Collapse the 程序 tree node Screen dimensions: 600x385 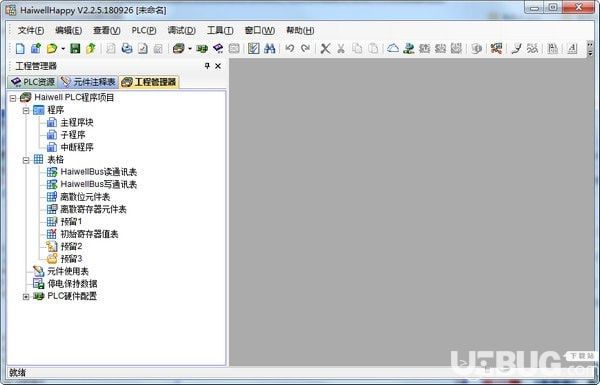[x=26, y=111]
